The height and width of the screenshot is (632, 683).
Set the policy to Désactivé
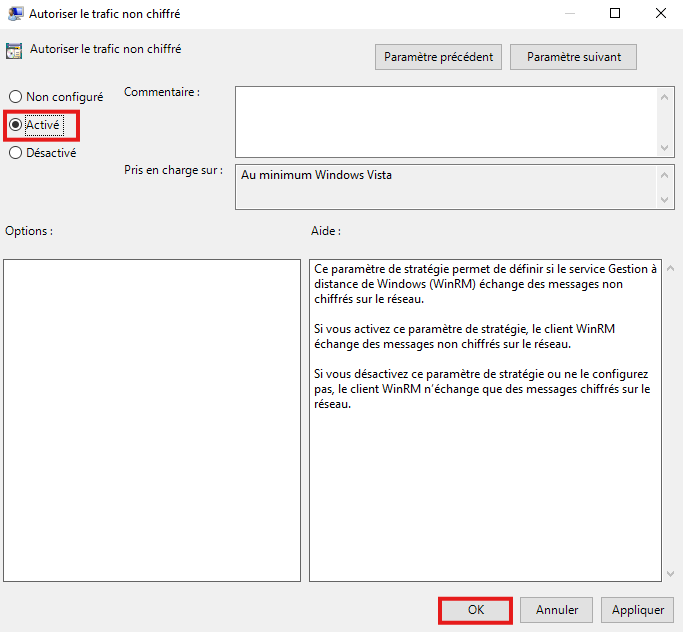tap(16, 153)
